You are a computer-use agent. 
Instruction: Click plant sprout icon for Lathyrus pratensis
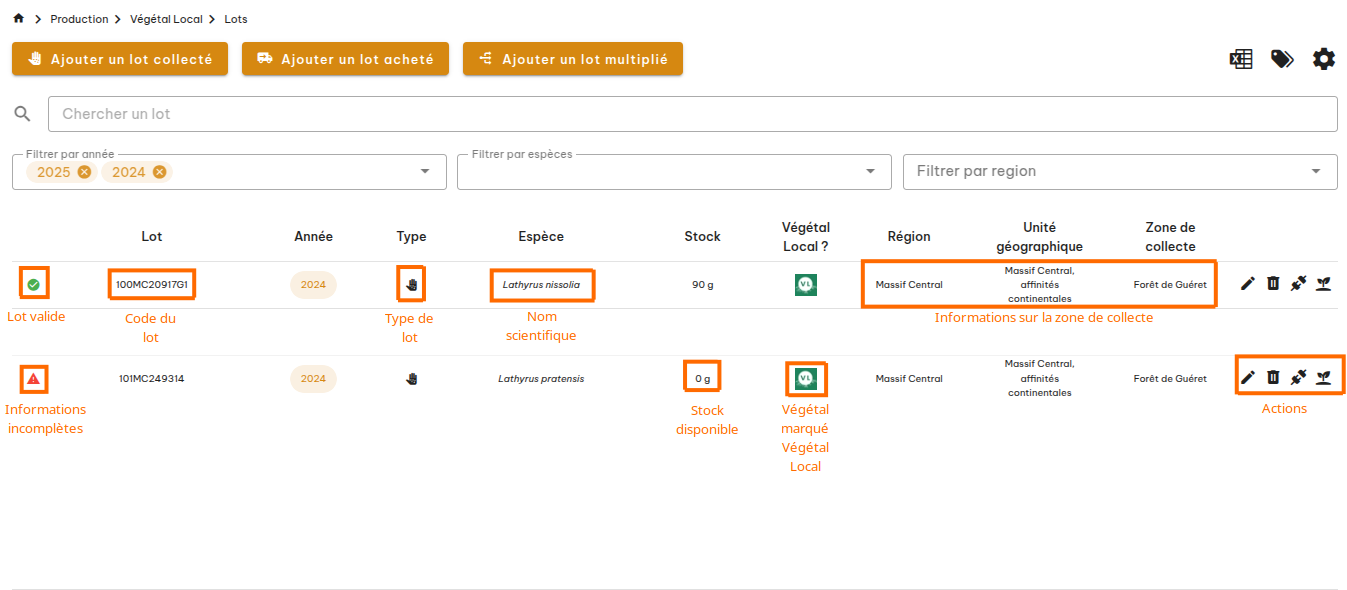1323,377
